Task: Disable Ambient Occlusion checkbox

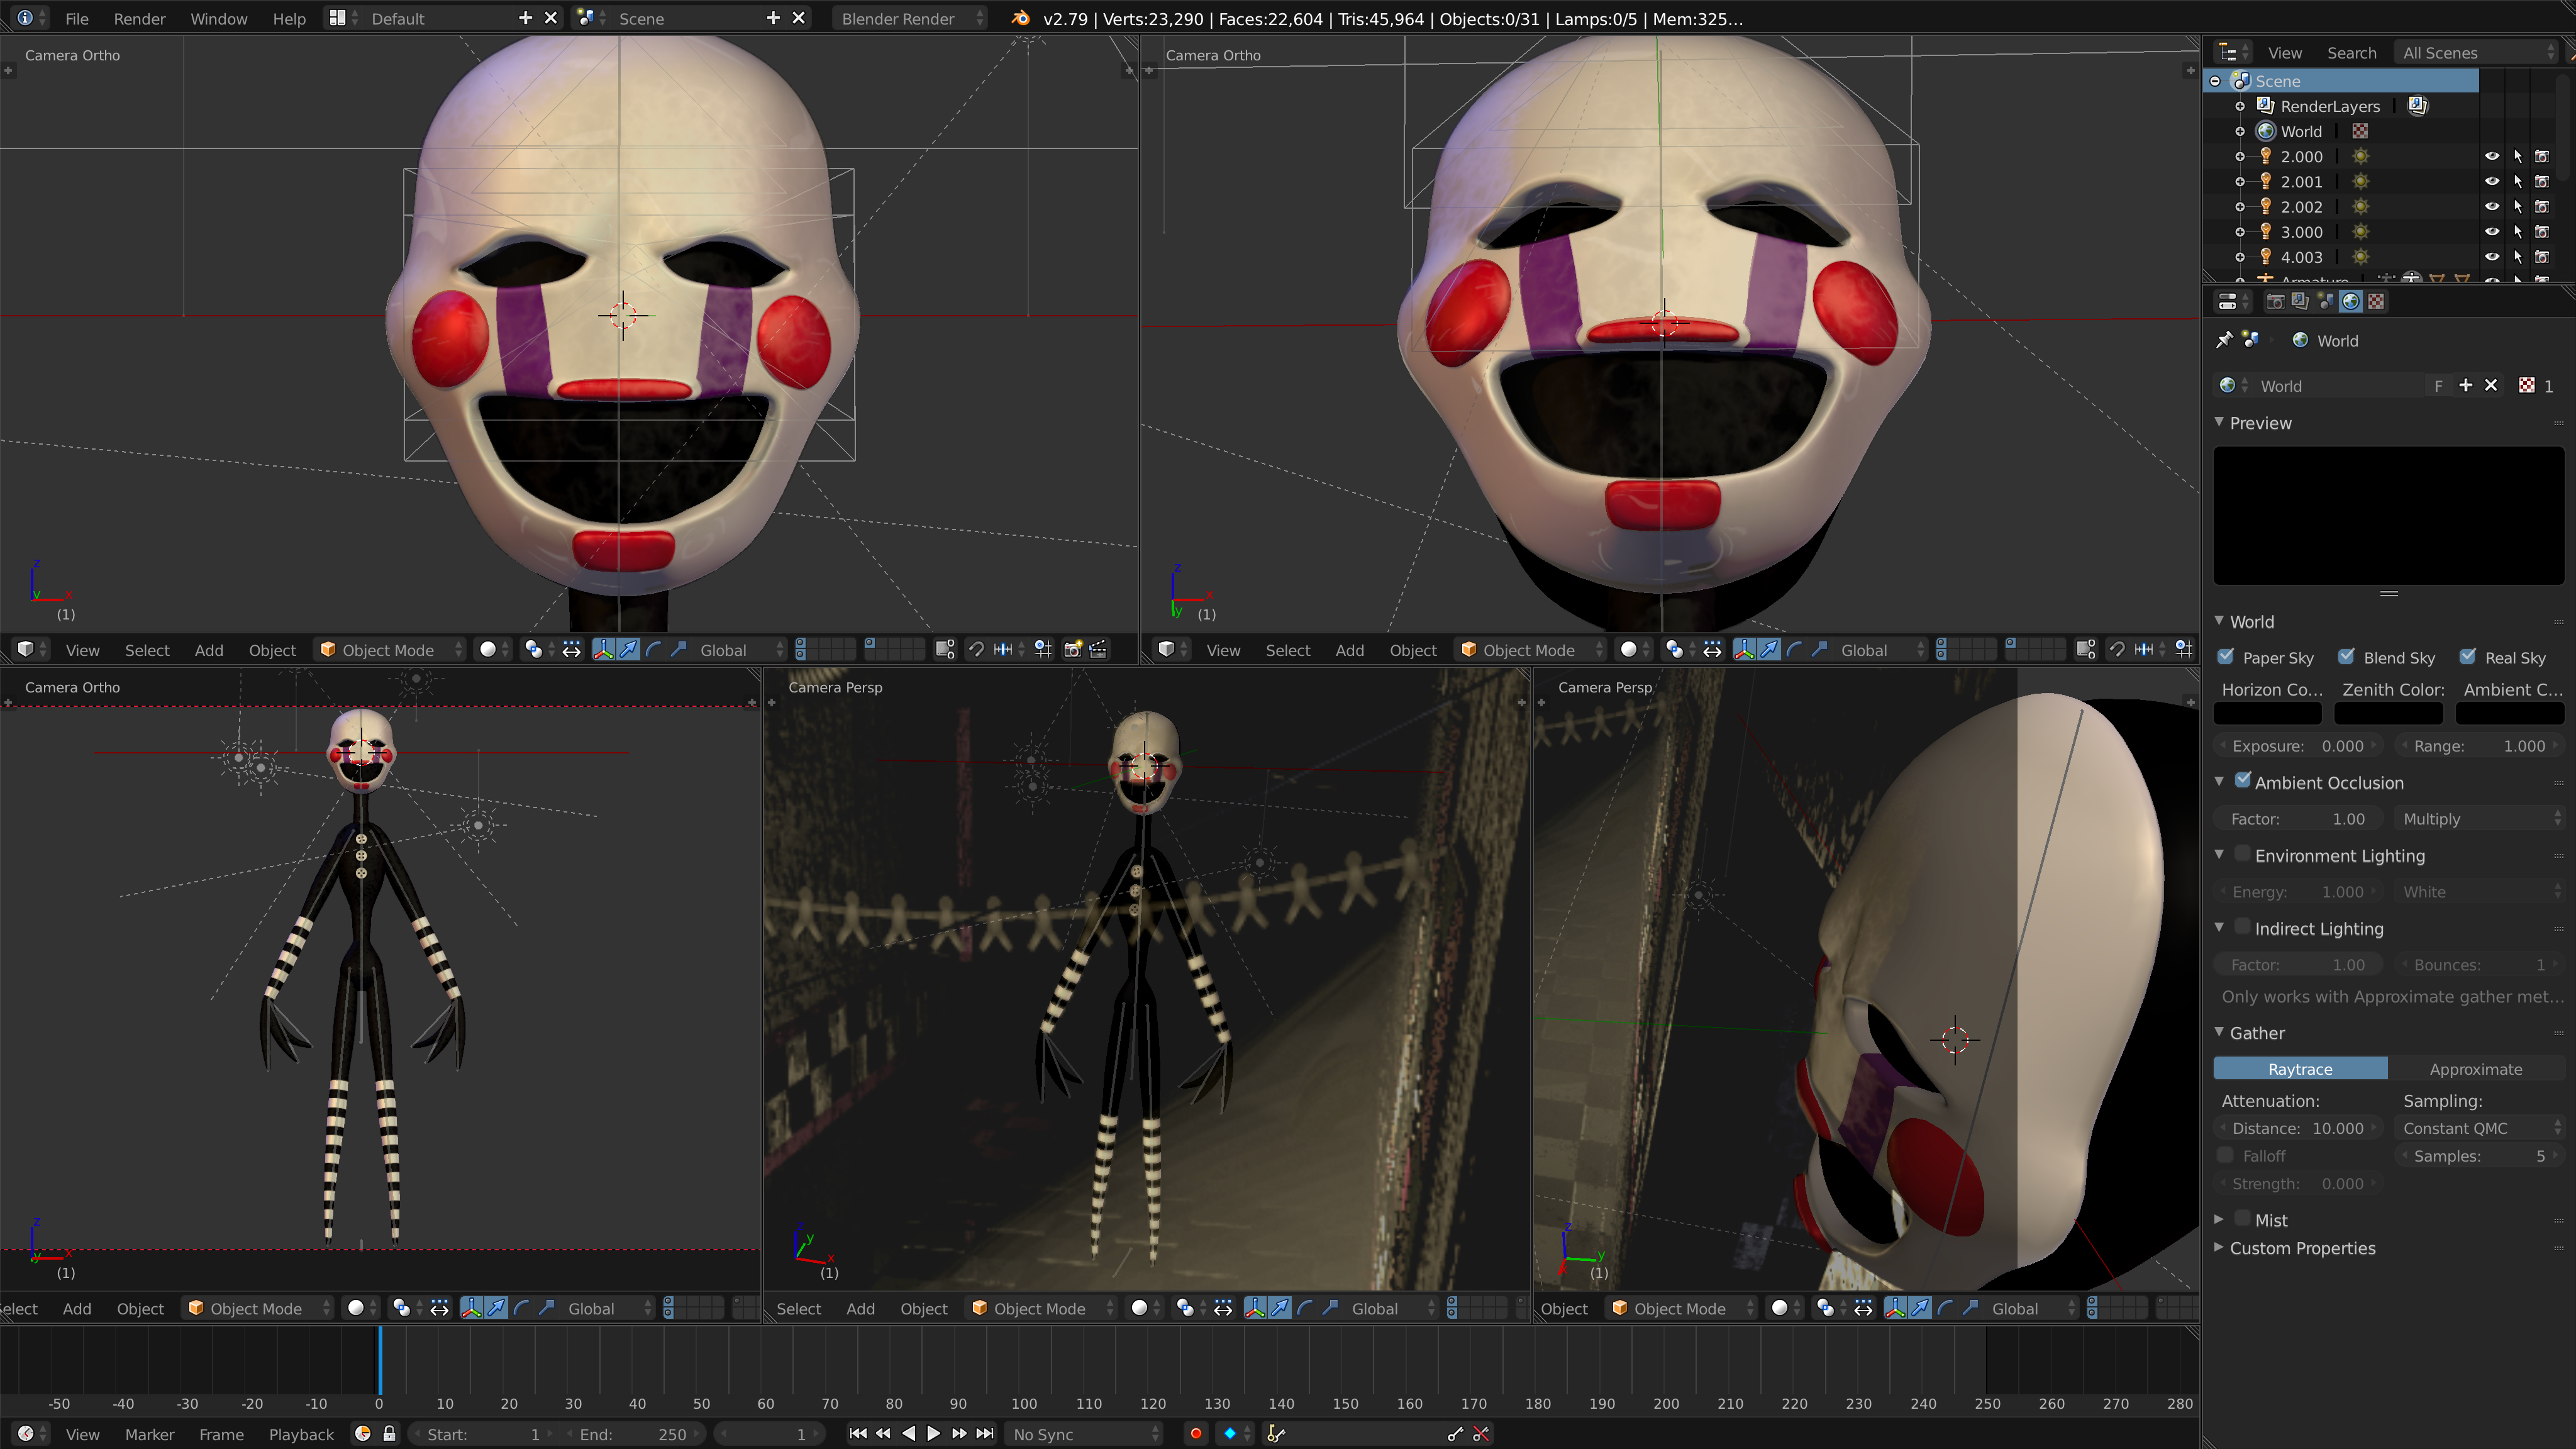Action: (2243, 780)
